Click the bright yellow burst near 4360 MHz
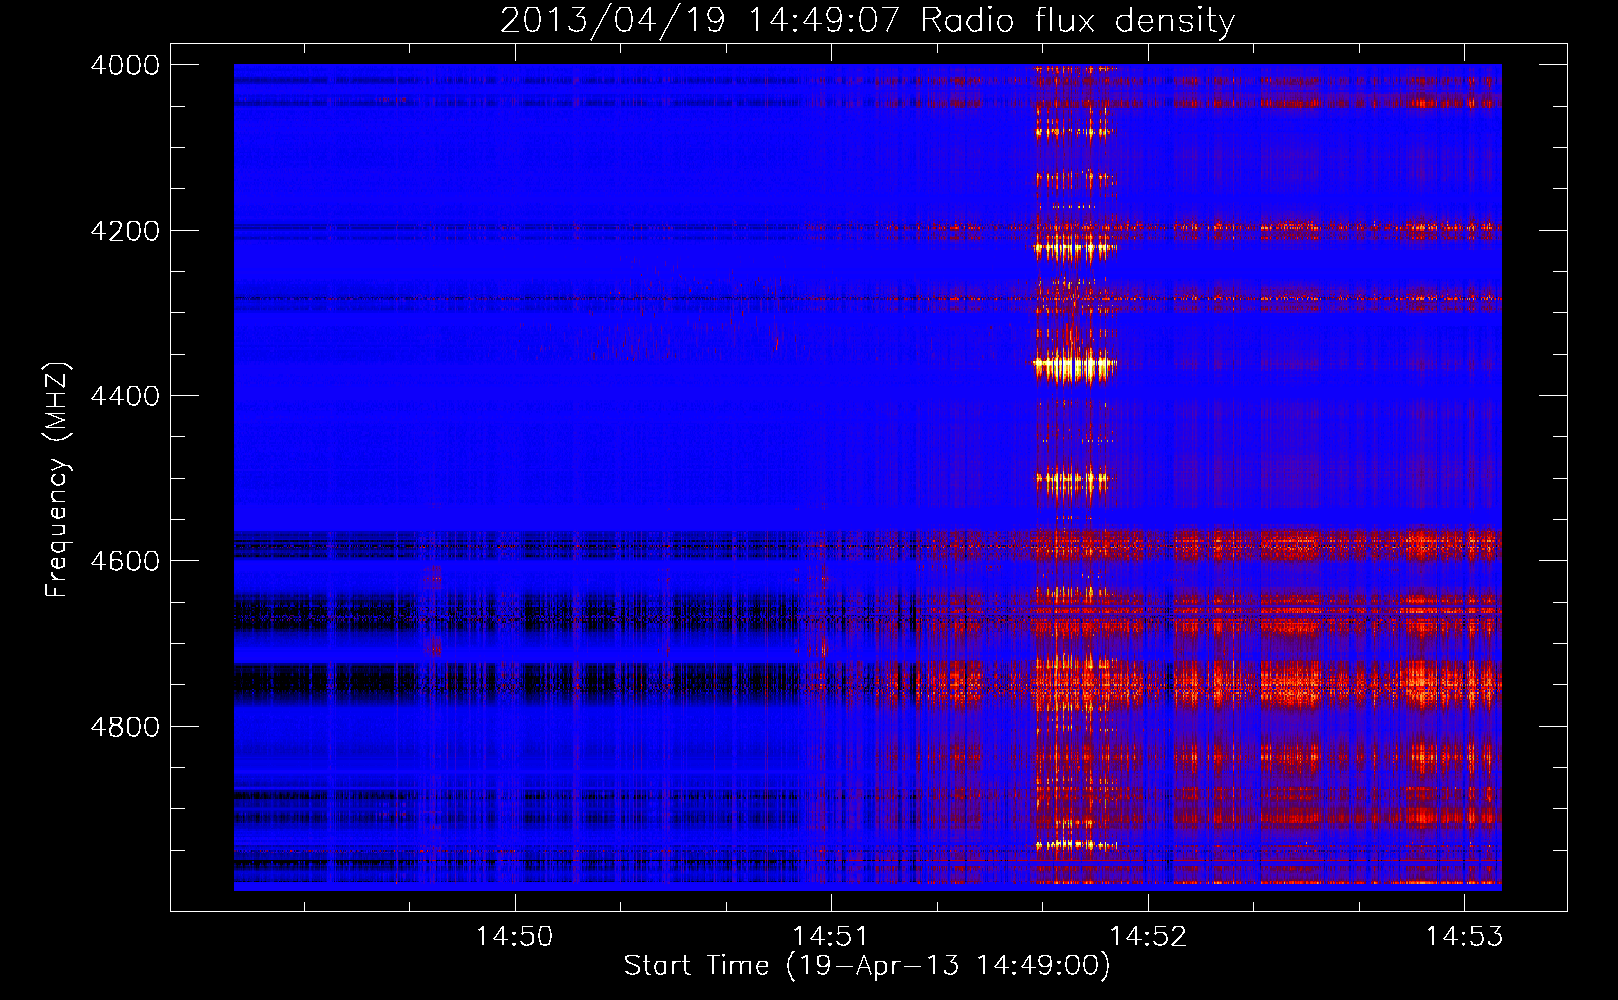 (x=1075, y=366)
